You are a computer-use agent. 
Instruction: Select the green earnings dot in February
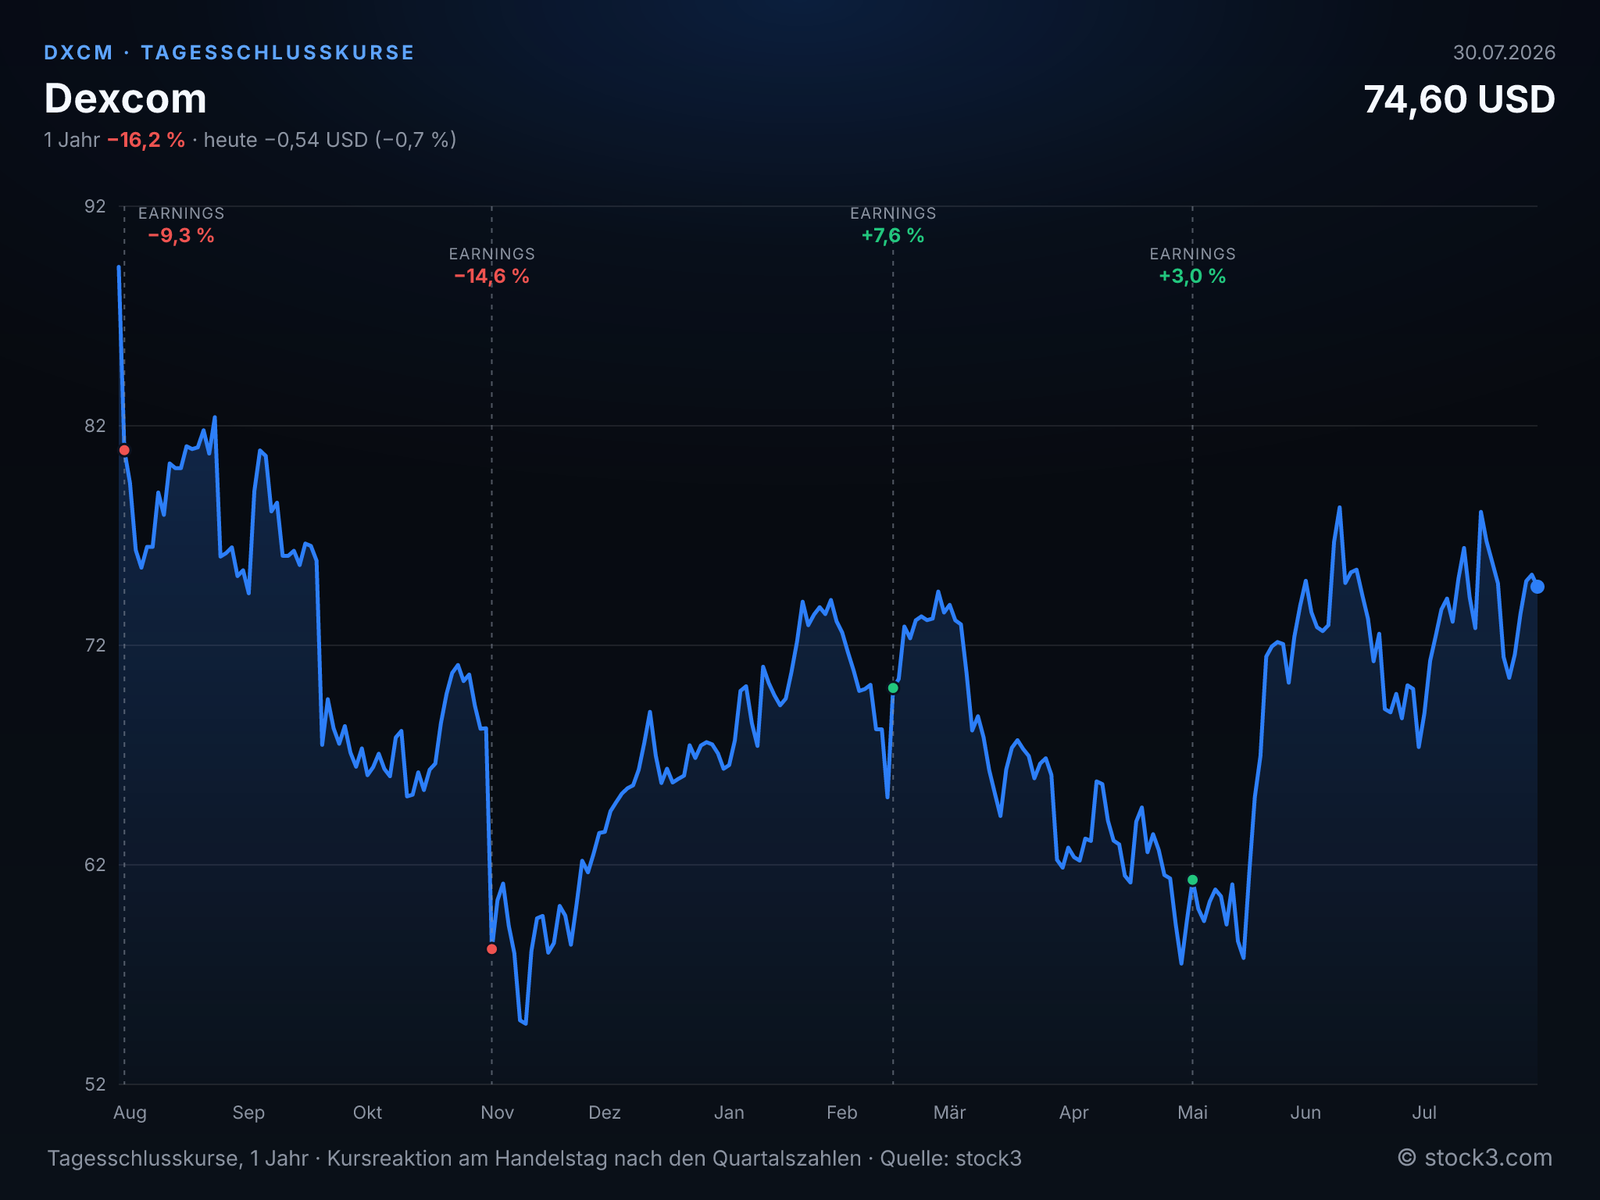click(893, 688)
